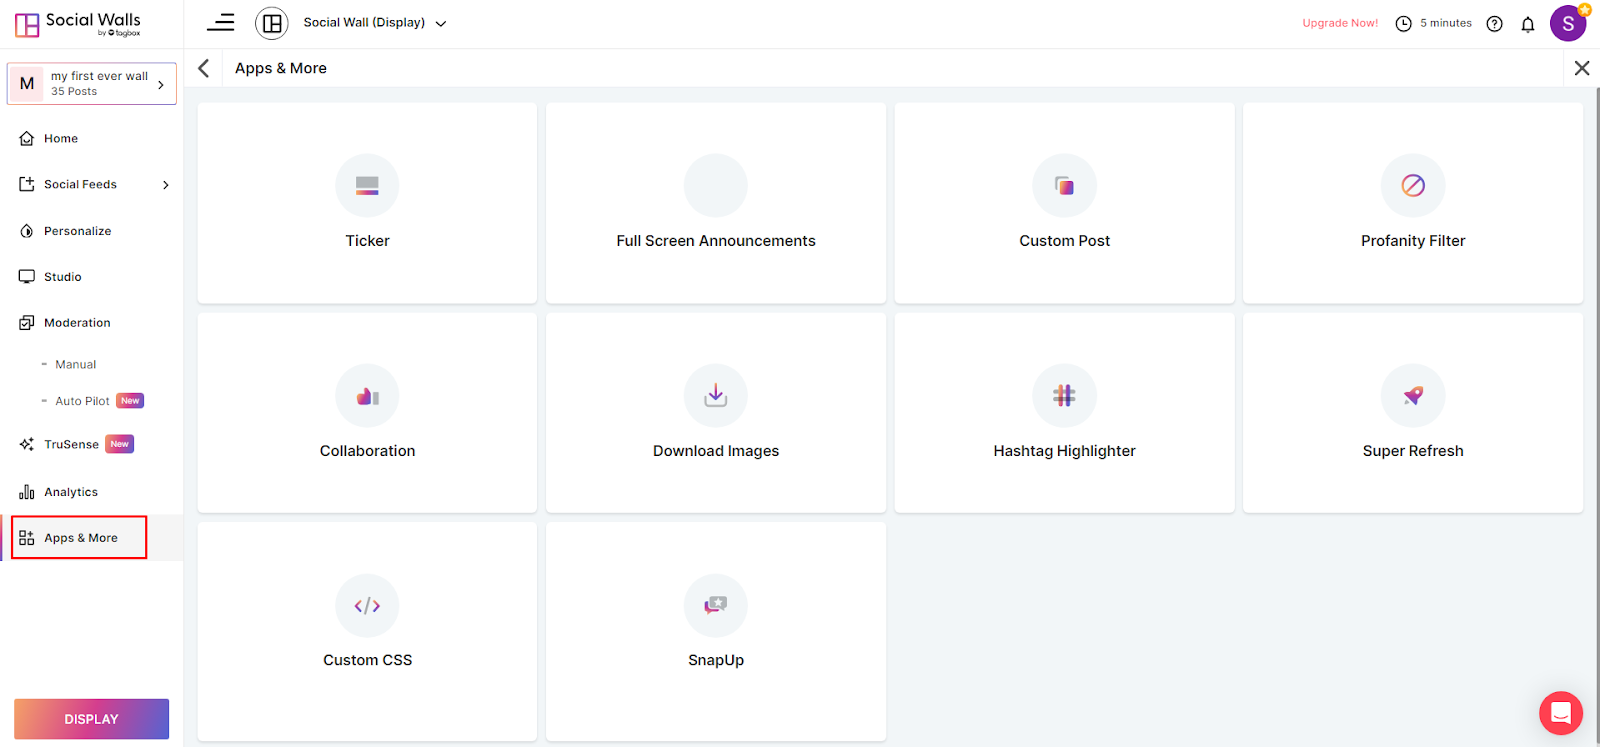Click the notification bell icon

click(x=1527, y=24)
